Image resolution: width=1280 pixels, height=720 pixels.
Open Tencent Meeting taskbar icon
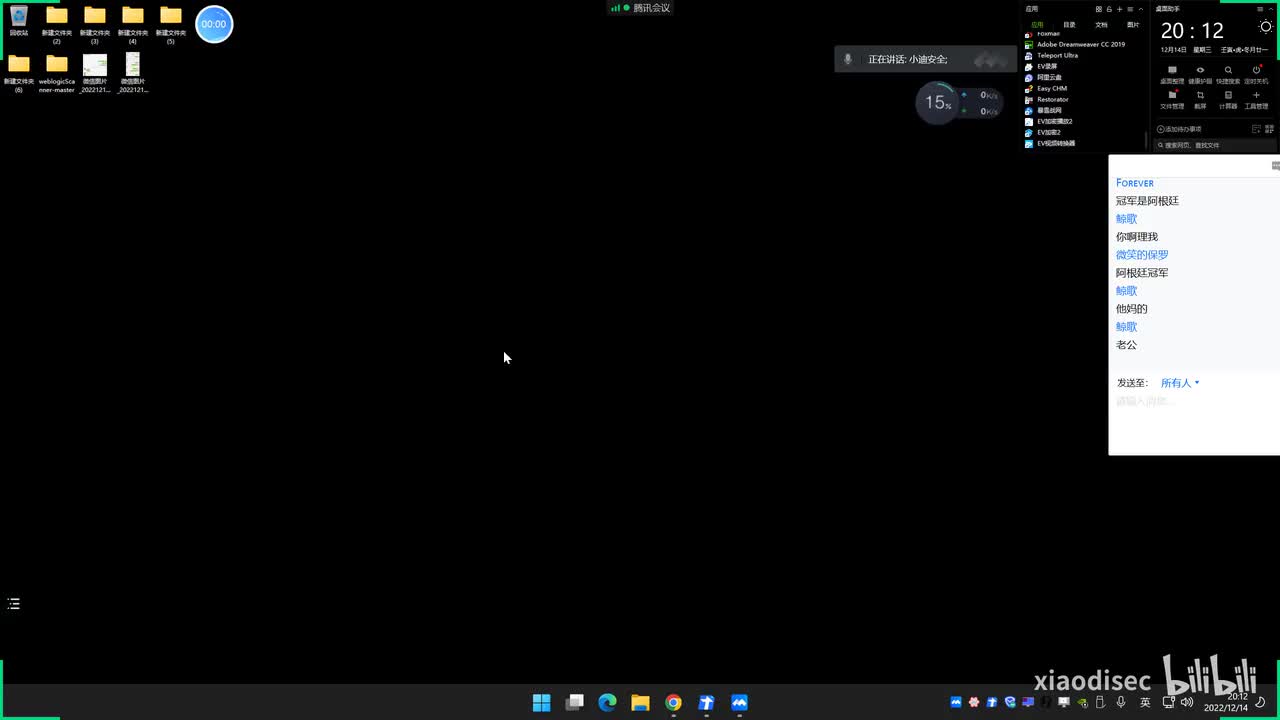pyautogui.click(x=739, y=703)
